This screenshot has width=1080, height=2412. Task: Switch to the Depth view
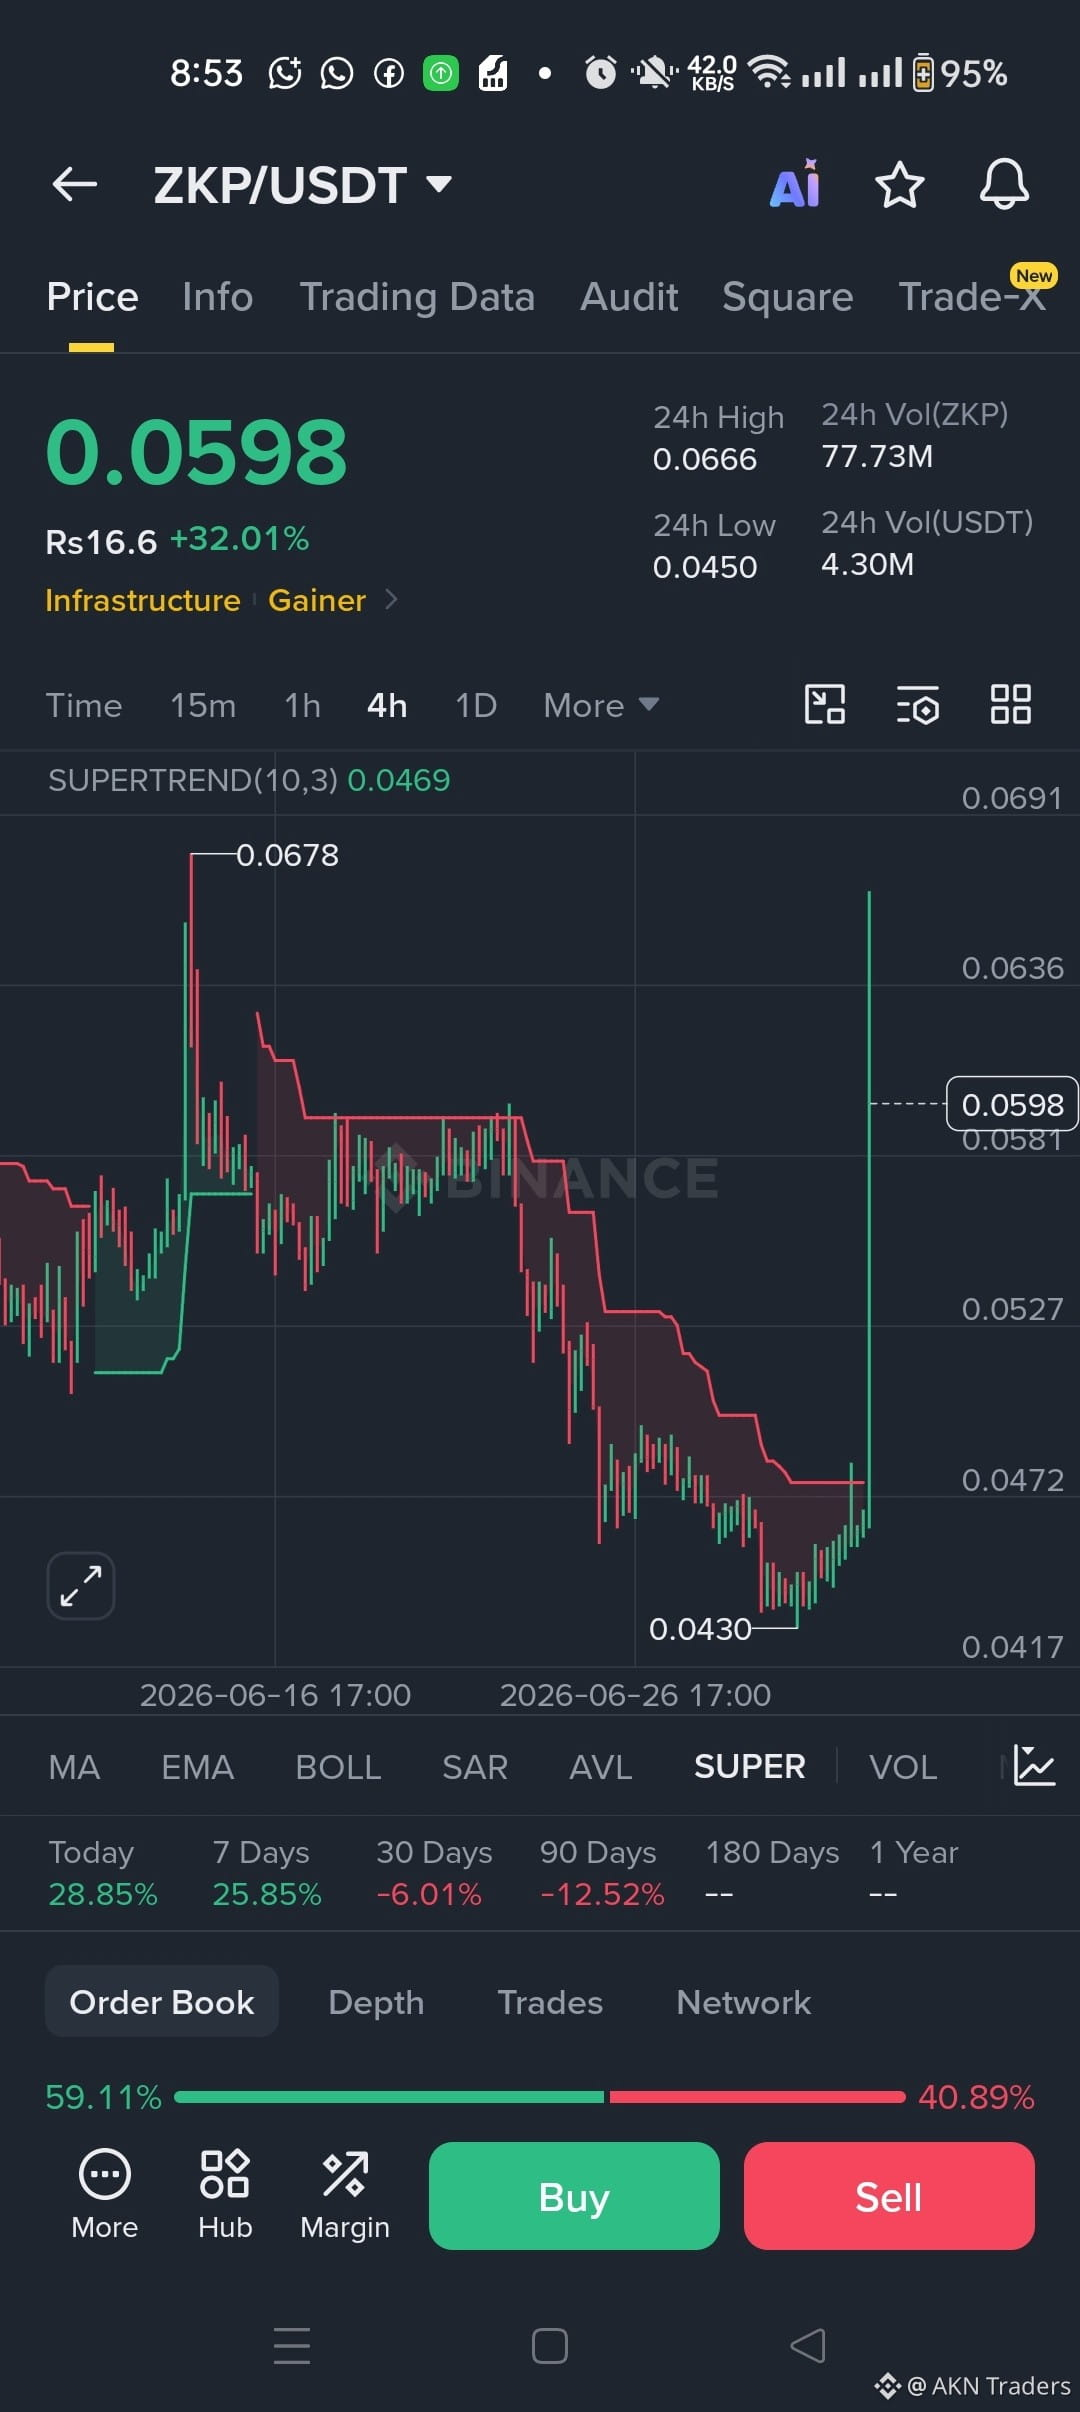pos(376,2002)
